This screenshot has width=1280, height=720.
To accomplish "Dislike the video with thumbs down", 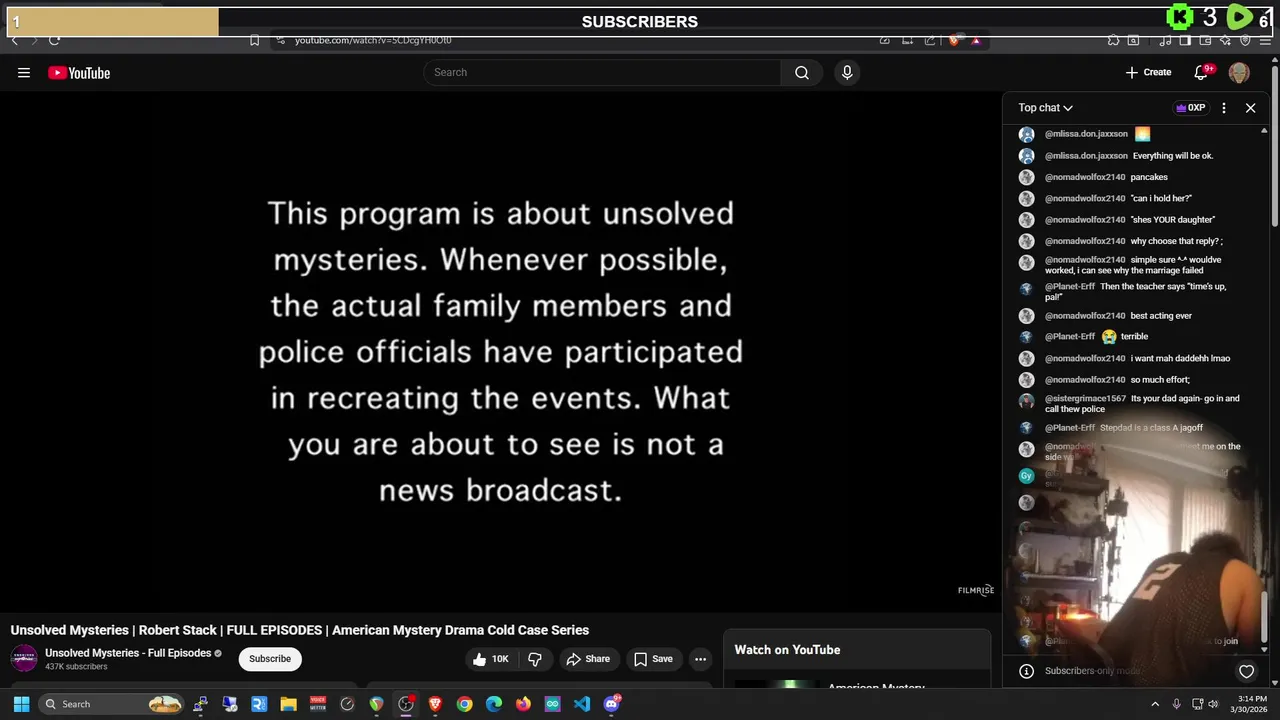I will pyautogui.click(x=535, y=659).
